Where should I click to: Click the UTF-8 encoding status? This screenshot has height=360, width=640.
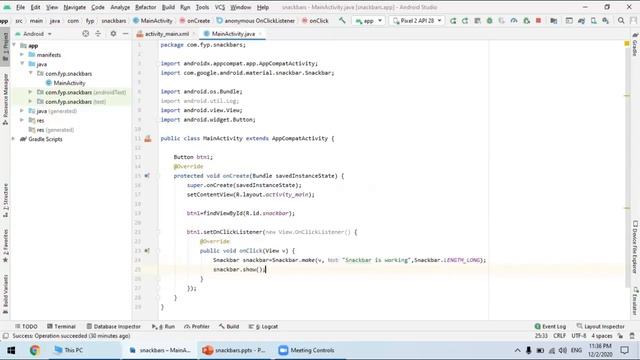[578, 336]
